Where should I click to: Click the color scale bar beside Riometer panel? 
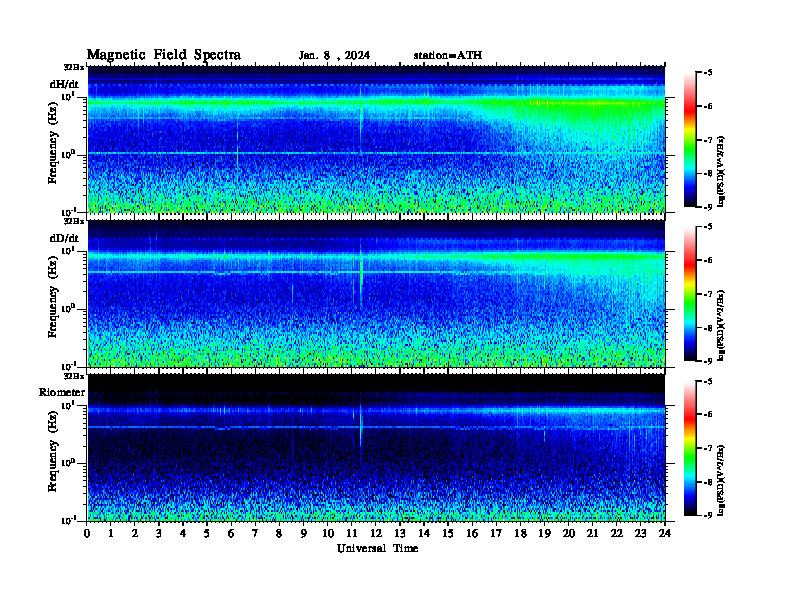pos(690,448)
